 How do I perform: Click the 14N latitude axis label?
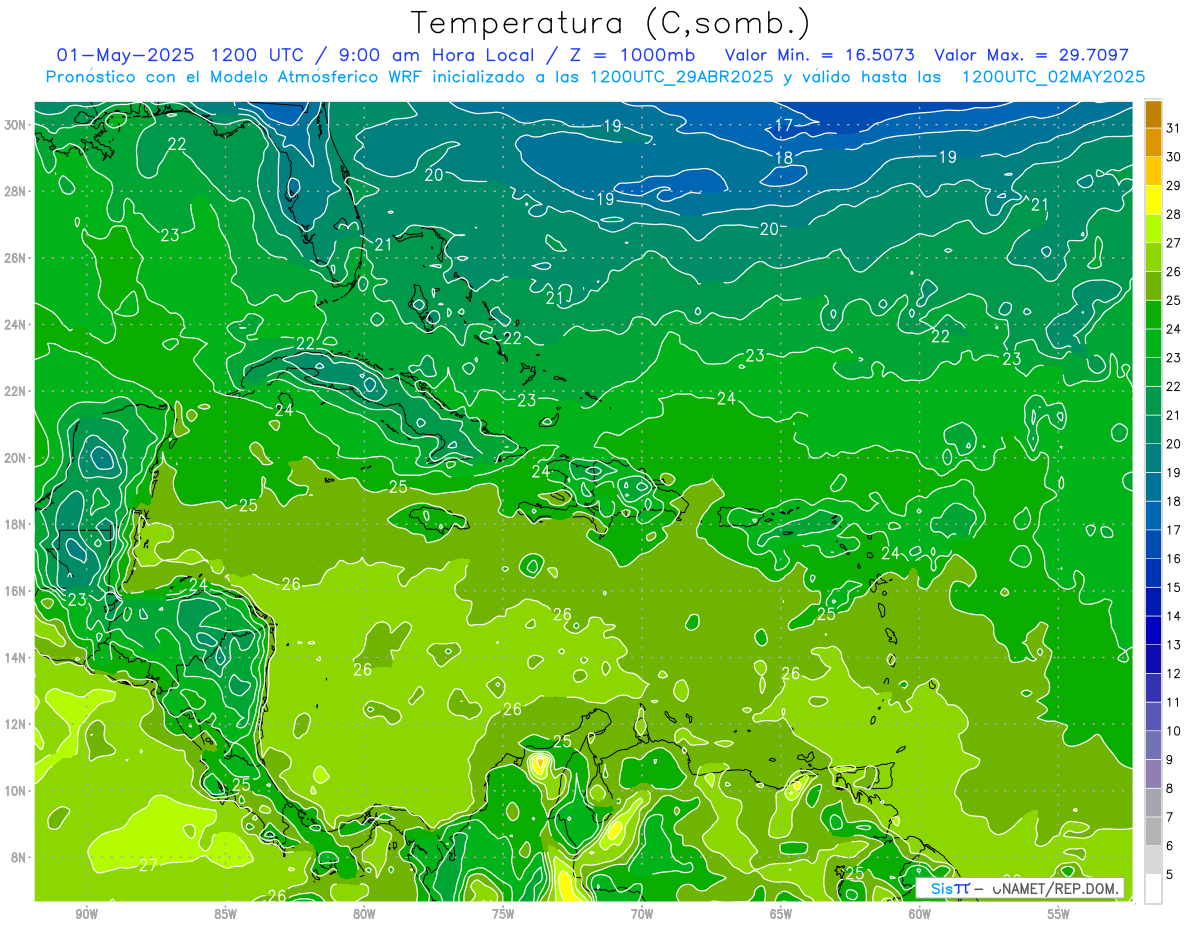point(14,658)
